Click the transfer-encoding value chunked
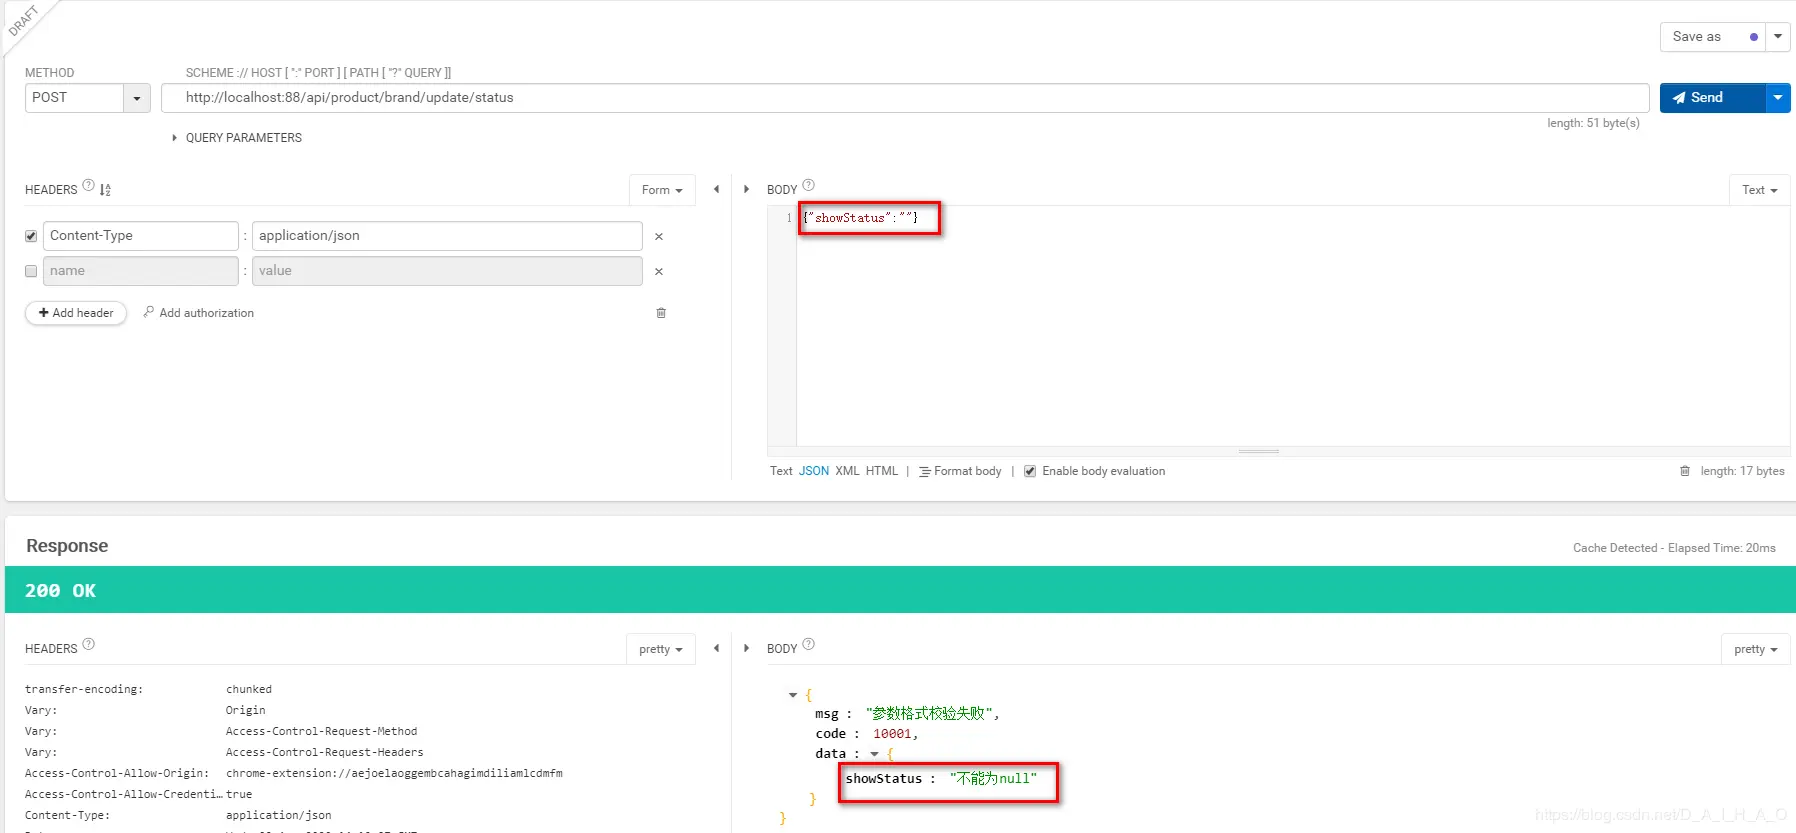This screenshot has width=1796, height=833. pos(249,690)
